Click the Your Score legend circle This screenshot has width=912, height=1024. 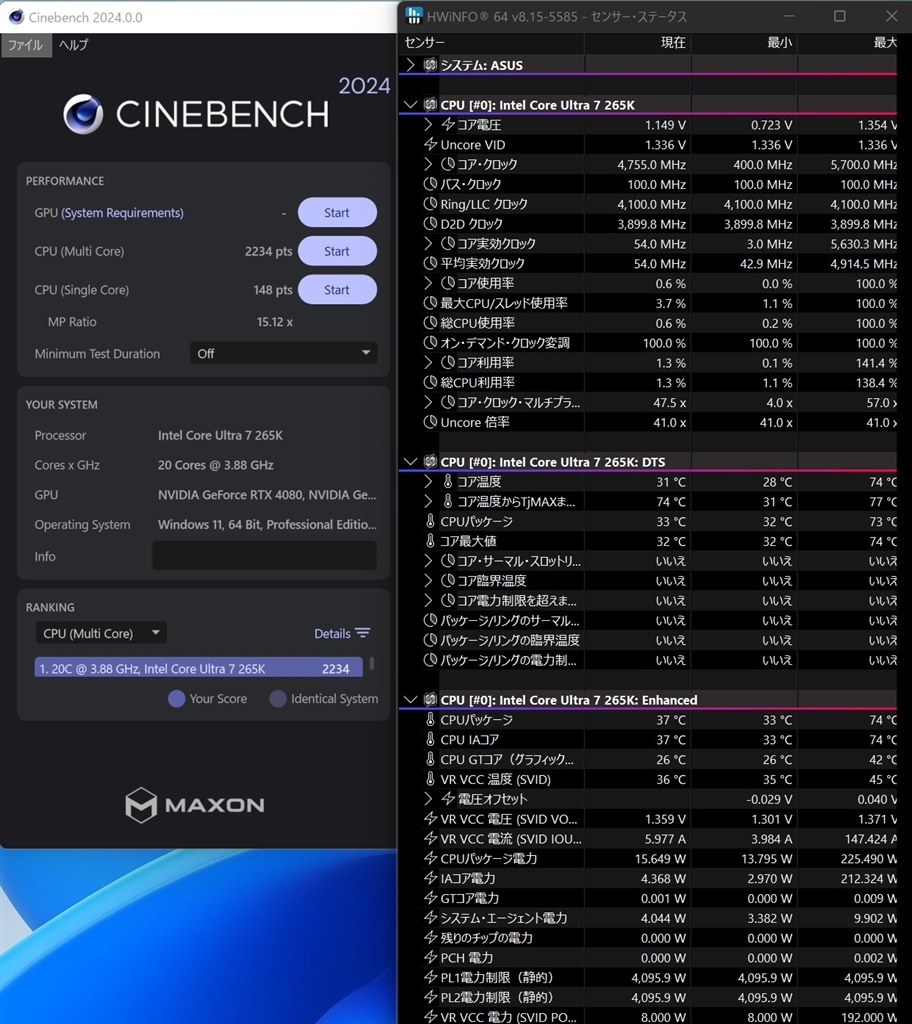177,699
